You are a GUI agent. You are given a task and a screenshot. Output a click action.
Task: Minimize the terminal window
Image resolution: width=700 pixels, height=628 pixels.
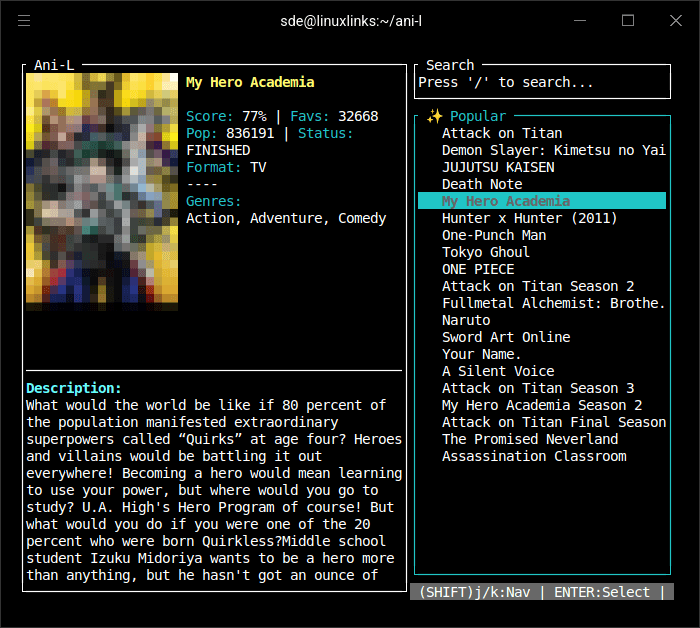pyautogui.click(x=580, y=21)
